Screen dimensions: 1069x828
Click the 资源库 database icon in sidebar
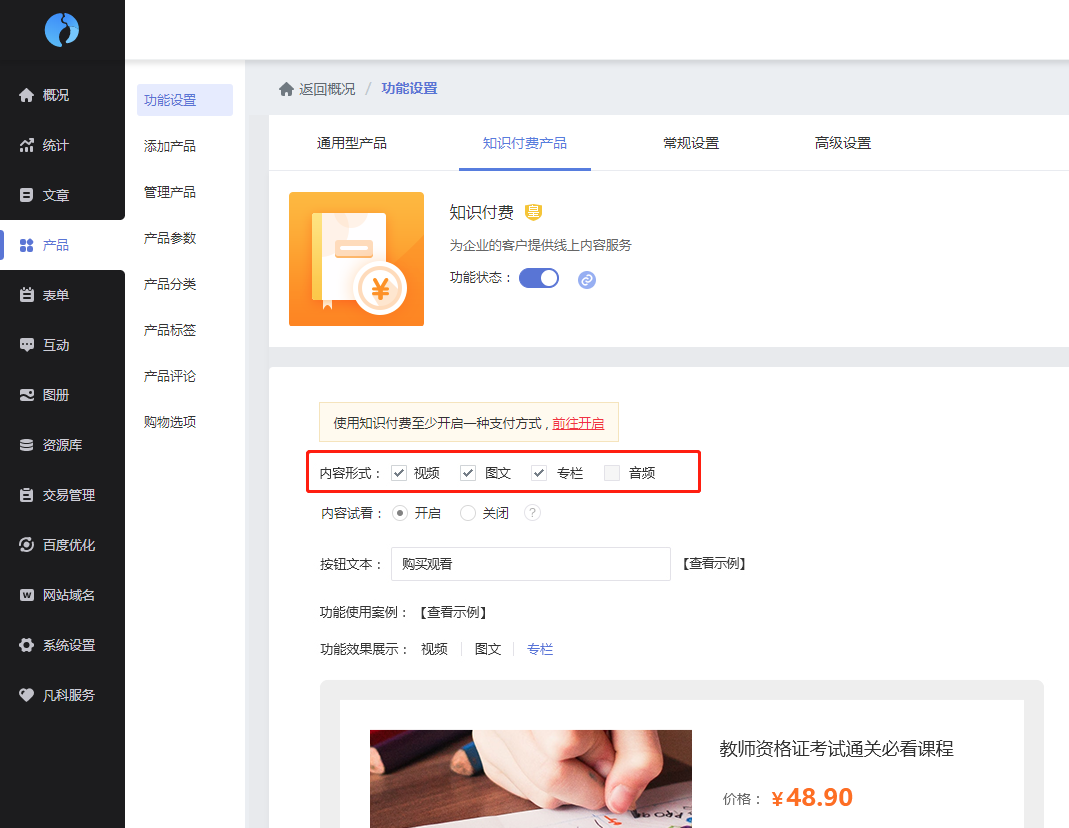(27, 445)
